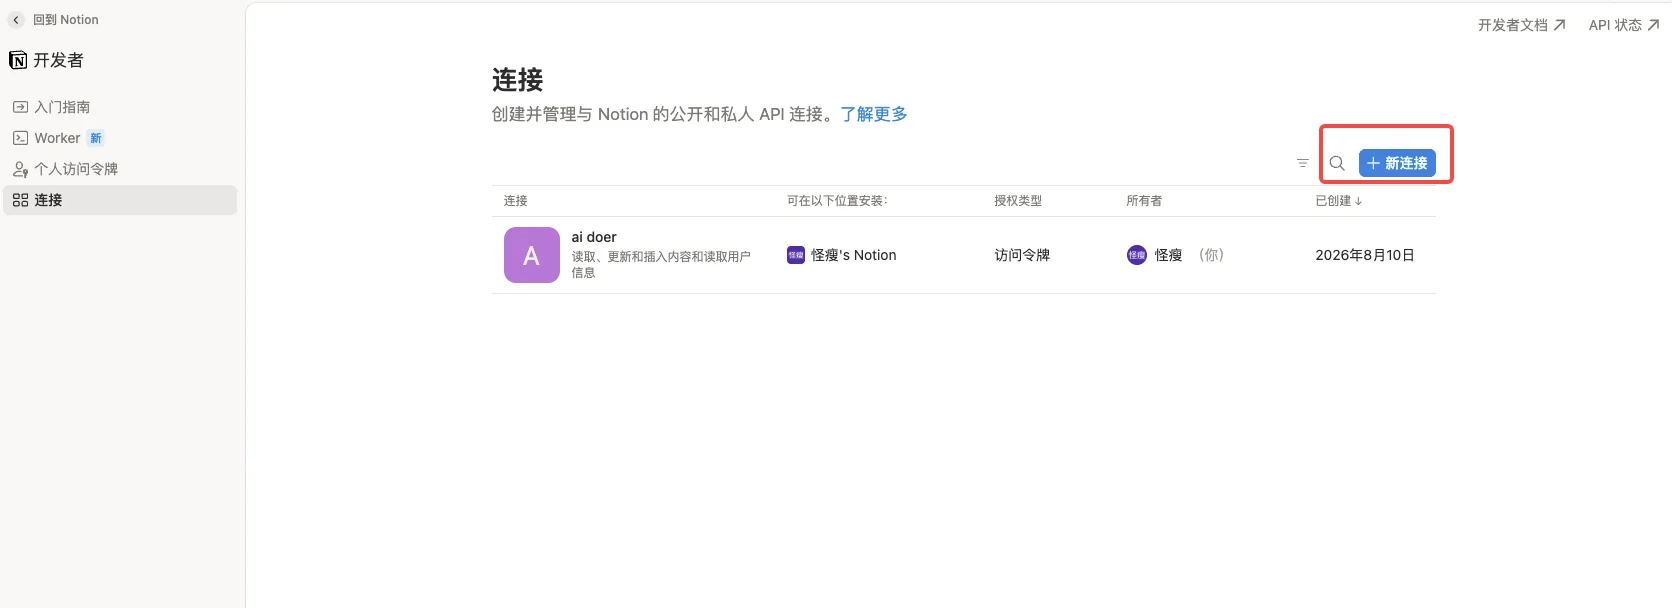
Task: Click the 开发者 heading in sidebar
Action: tap(58, 60)
